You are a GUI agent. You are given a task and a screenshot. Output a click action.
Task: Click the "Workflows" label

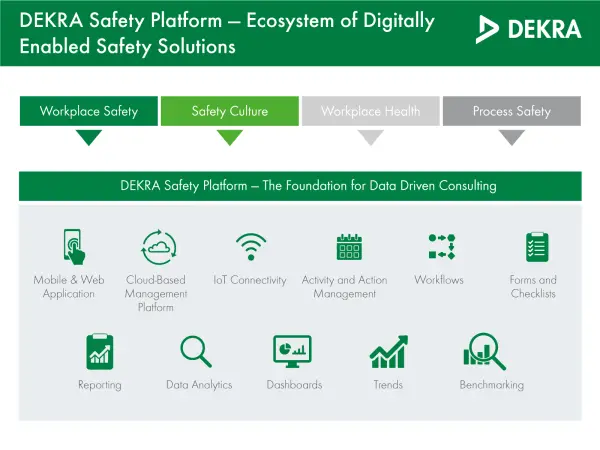click(439, 280)
